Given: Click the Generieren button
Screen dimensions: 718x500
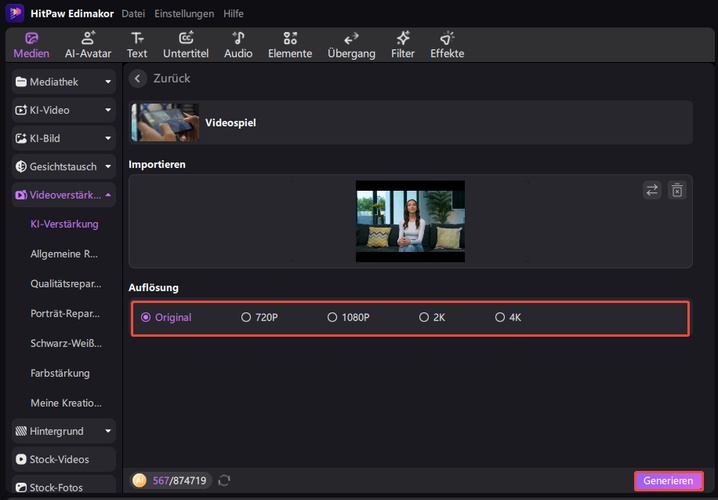Looking at the screenshot, I should (x=669, y=481).
